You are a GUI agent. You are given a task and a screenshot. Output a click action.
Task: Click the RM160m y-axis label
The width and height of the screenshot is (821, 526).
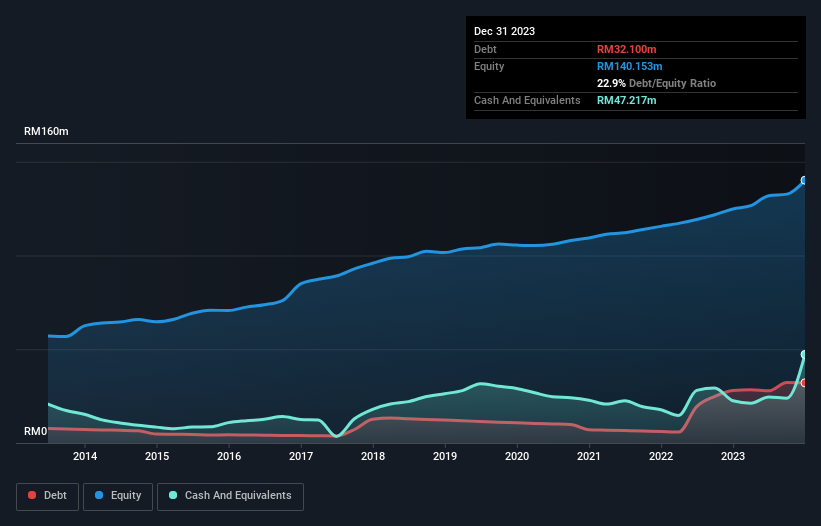pyautogui.click(x=46, y=131)
